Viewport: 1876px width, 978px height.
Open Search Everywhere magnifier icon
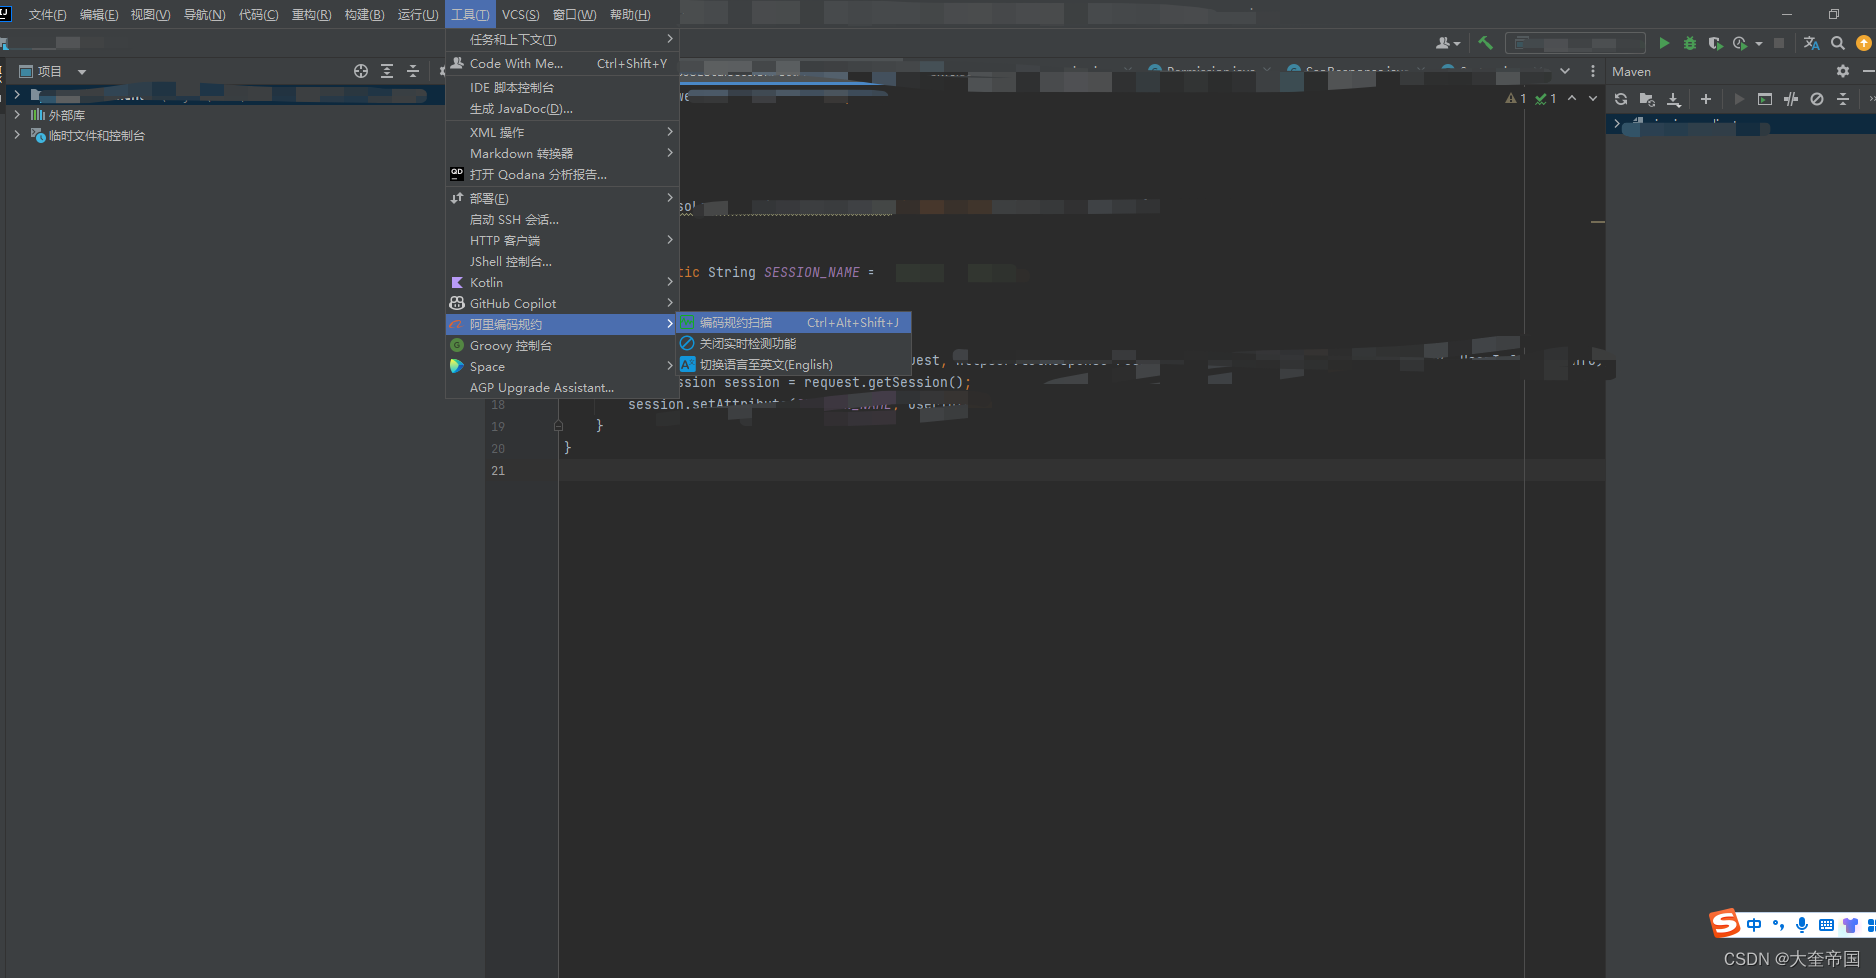(1838, 43)
